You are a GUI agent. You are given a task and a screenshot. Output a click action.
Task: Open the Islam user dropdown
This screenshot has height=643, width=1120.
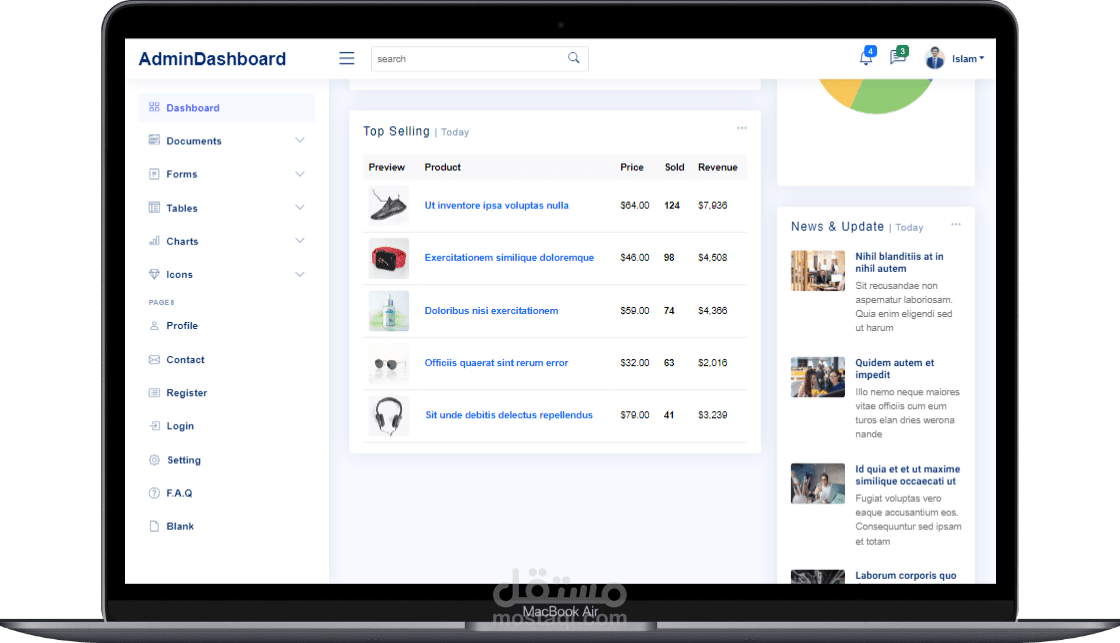[x=968, y=59]
